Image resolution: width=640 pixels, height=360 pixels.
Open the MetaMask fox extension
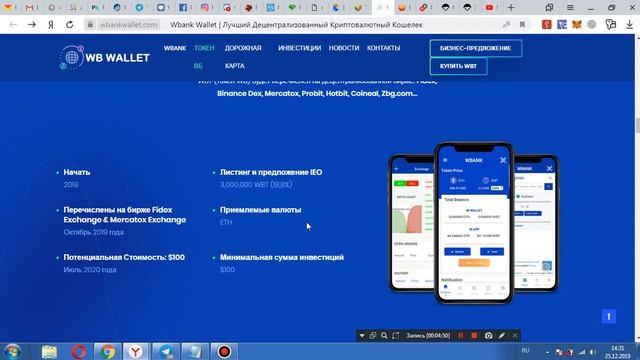coord(577,24)
